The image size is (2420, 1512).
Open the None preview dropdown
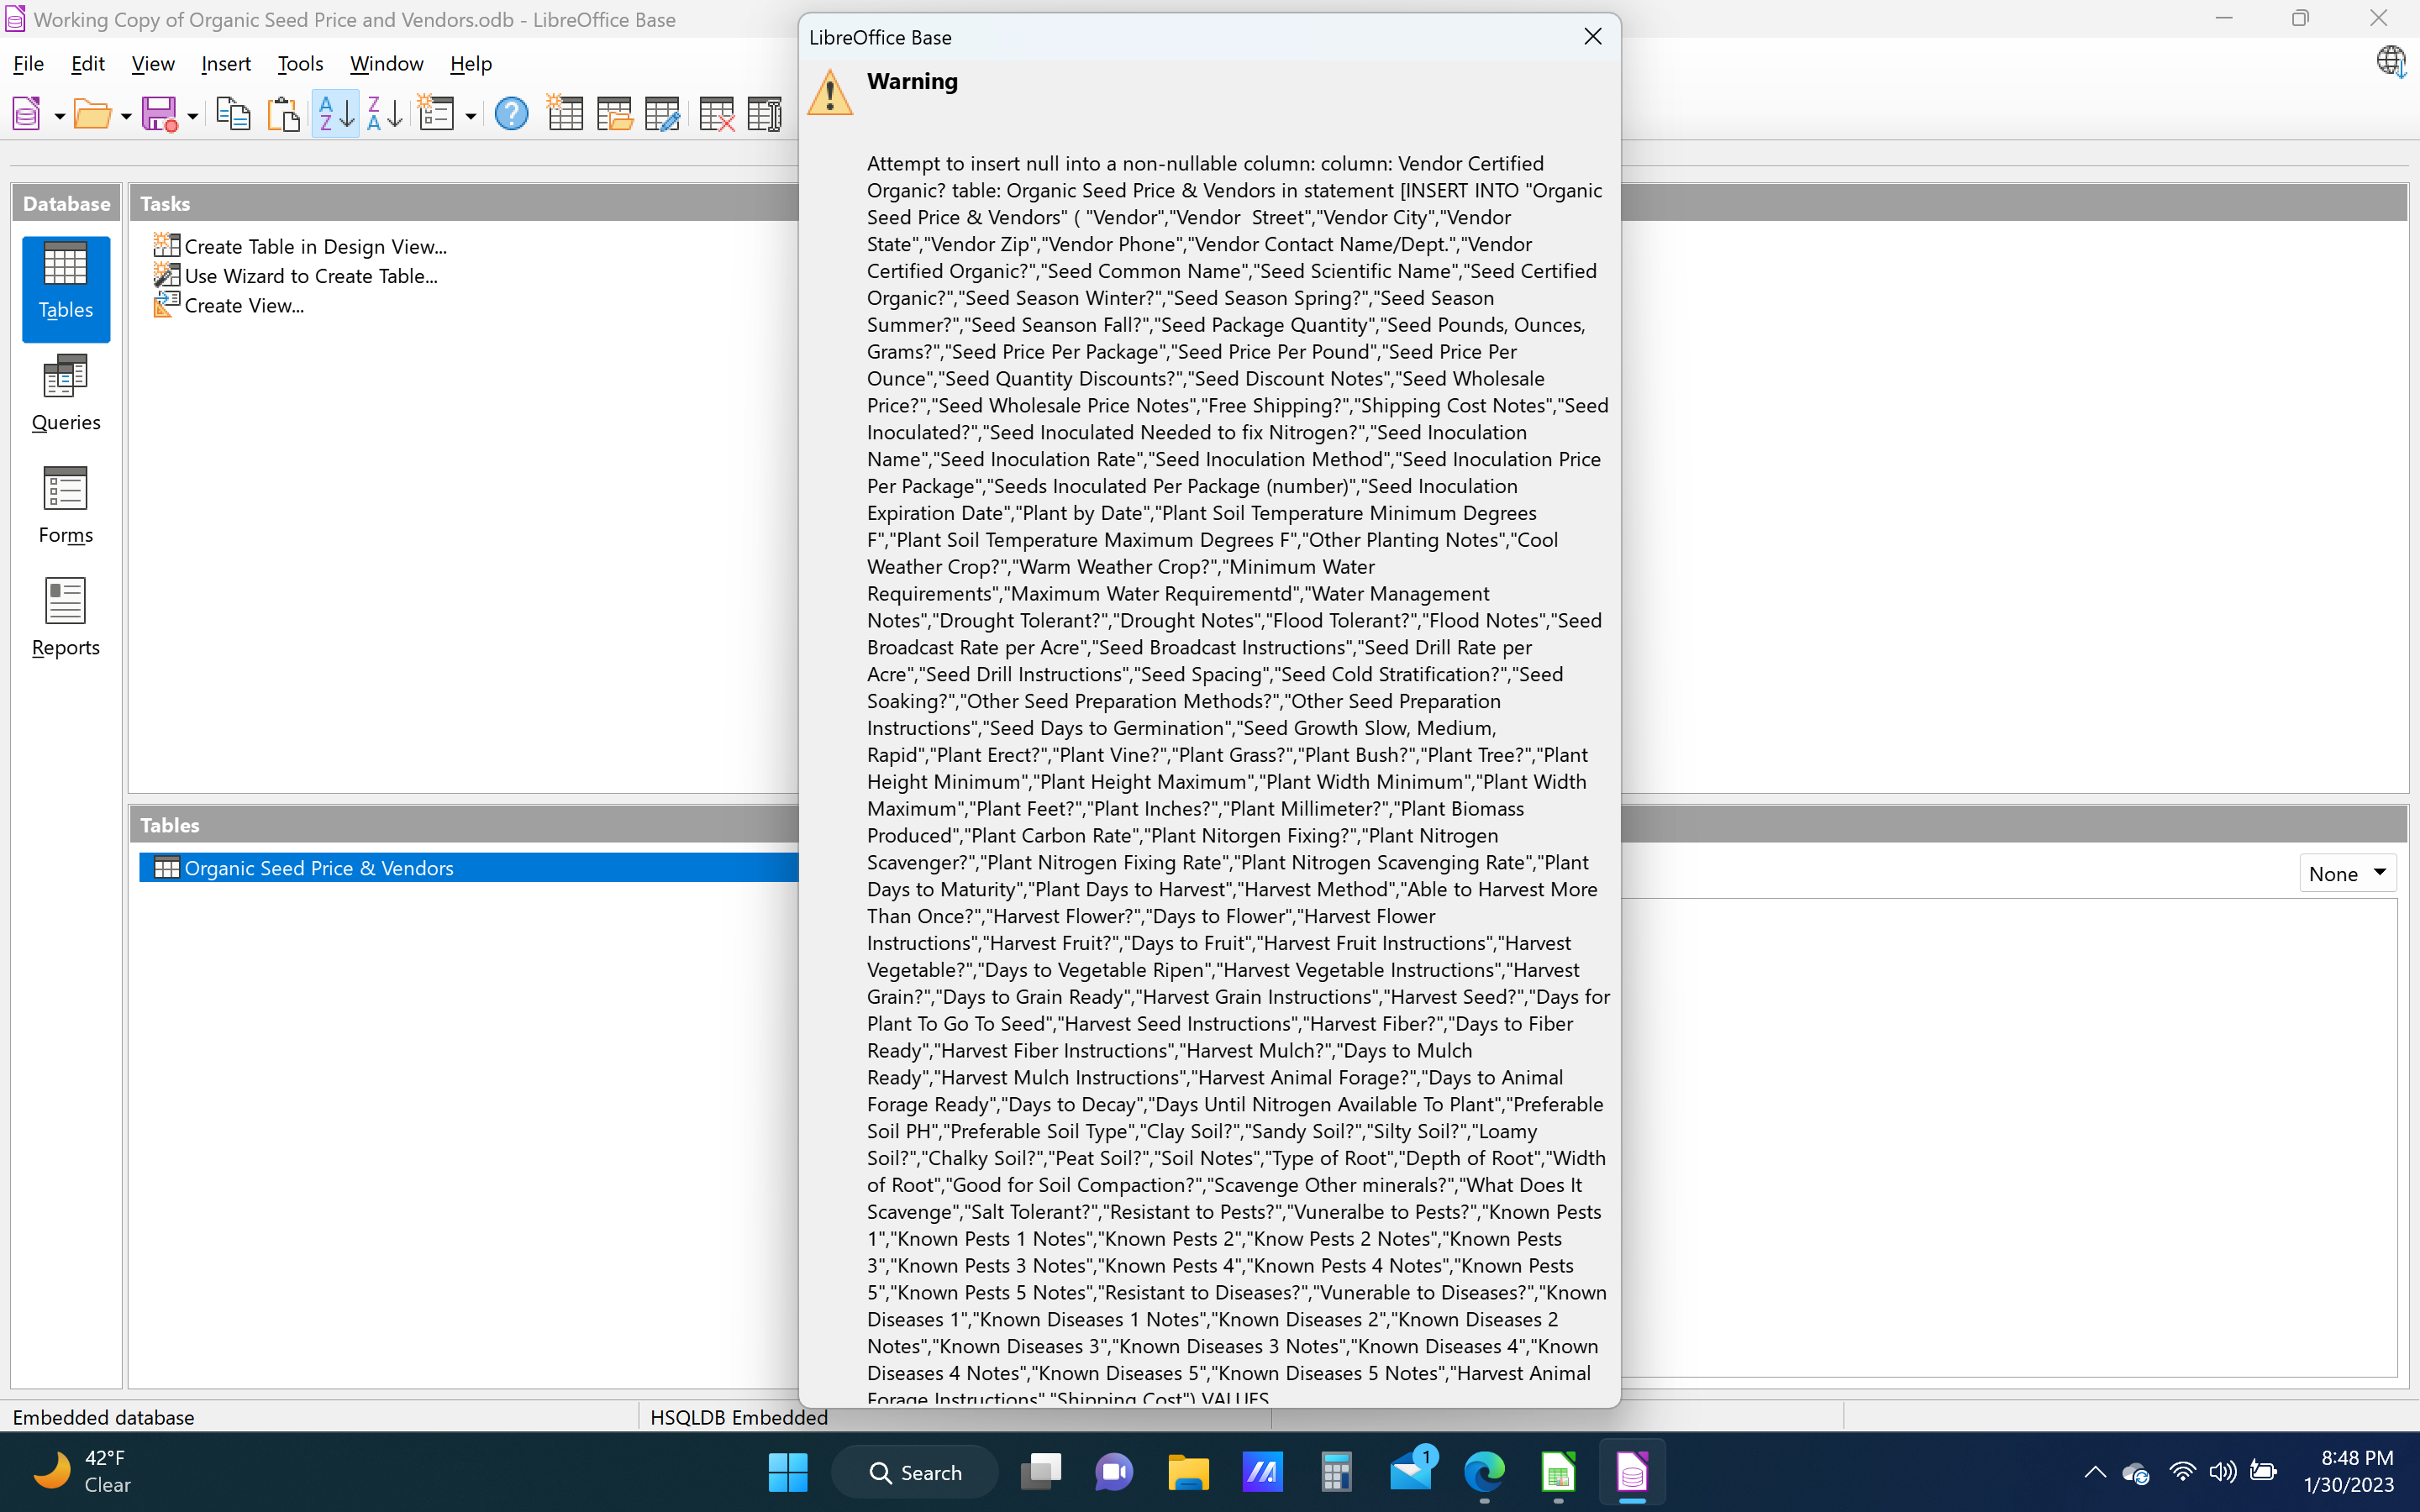coord(2347,873)
